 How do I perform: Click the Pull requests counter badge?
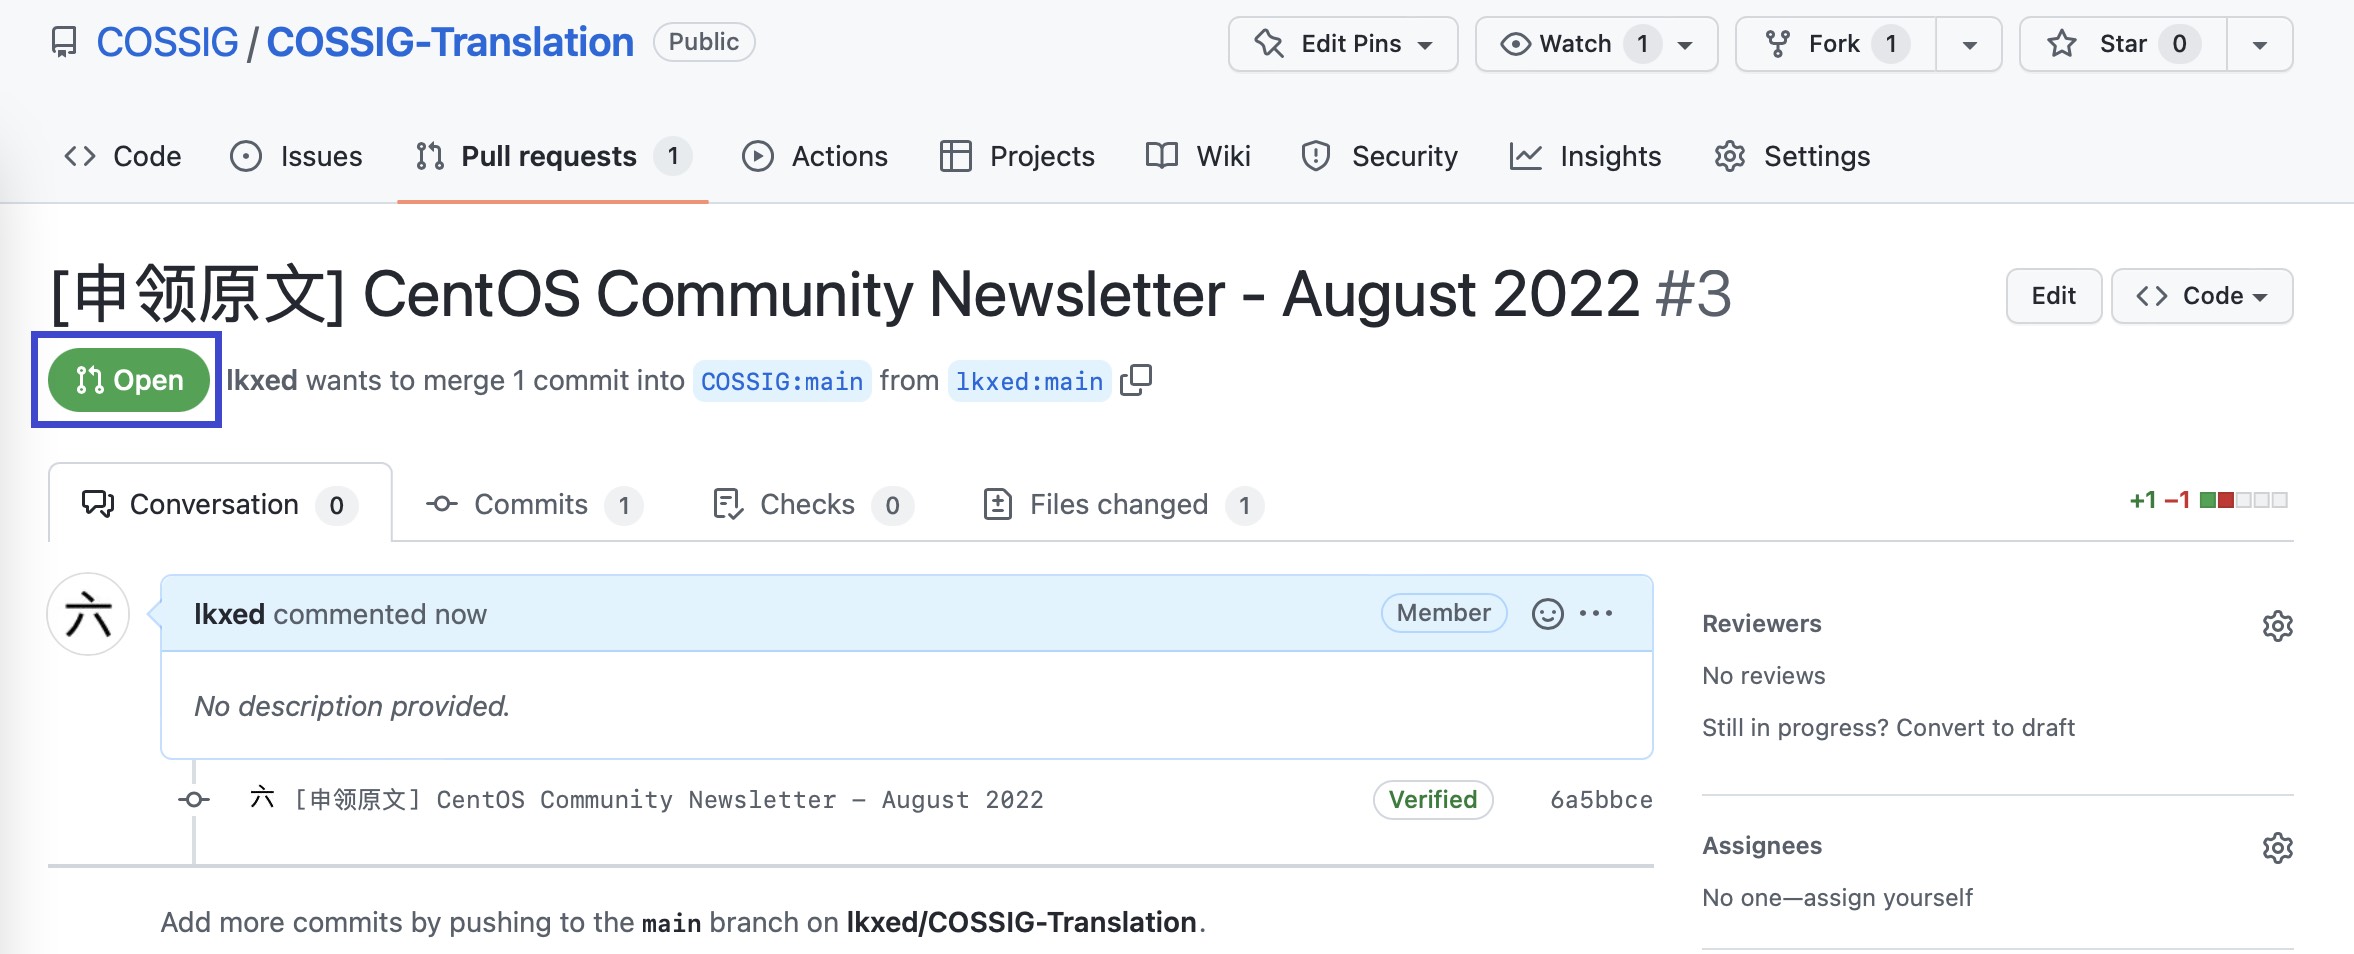pos(673,156)
